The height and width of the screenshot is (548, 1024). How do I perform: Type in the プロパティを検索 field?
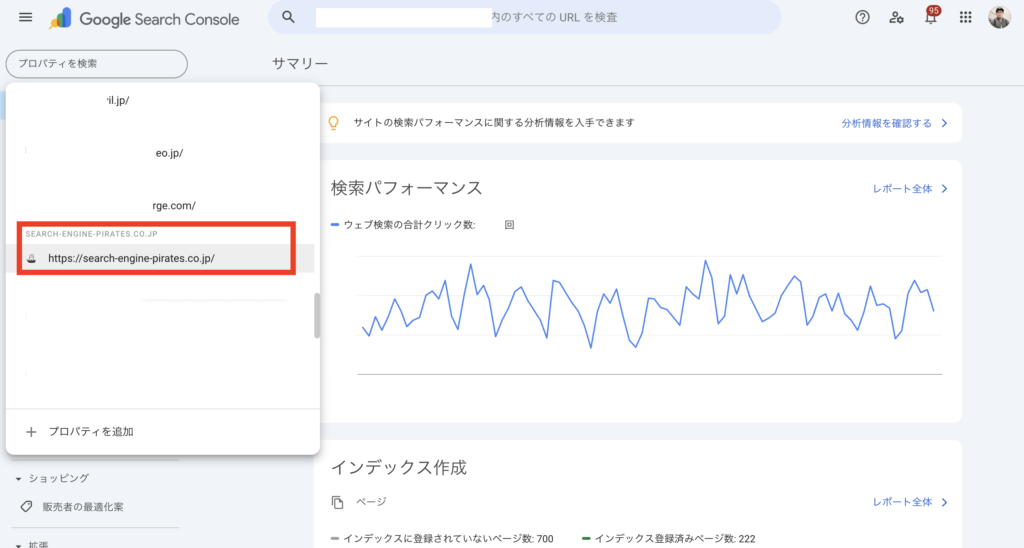click(96, 64)
